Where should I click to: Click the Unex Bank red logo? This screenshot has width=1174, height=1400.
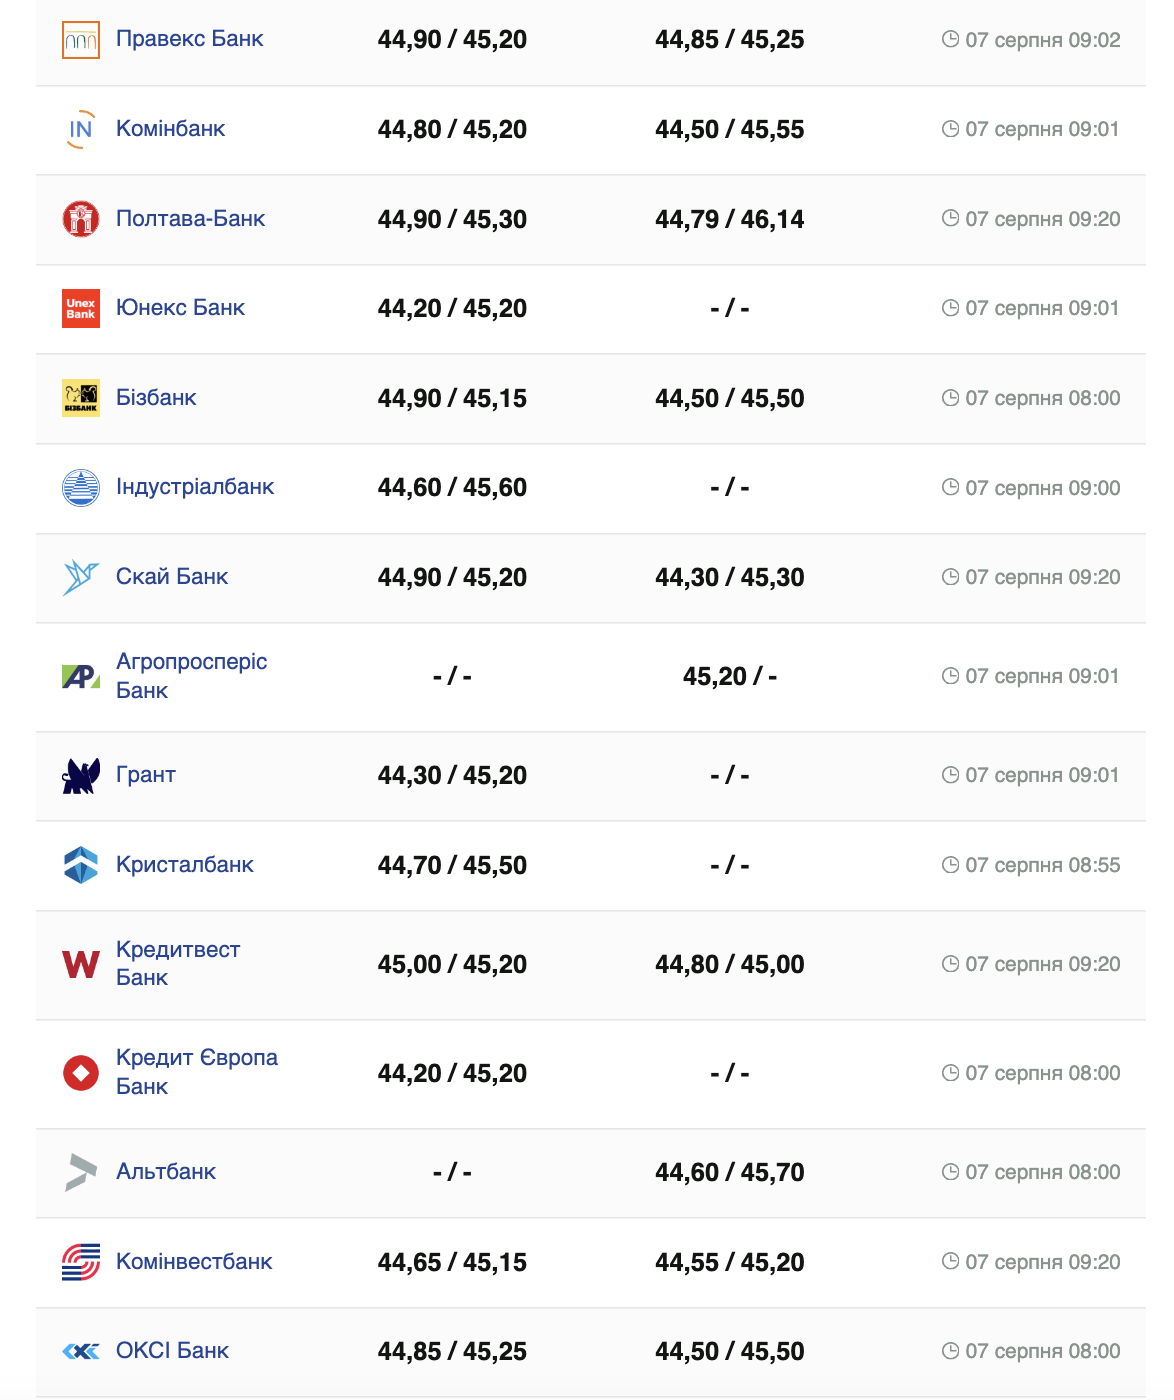81,308
